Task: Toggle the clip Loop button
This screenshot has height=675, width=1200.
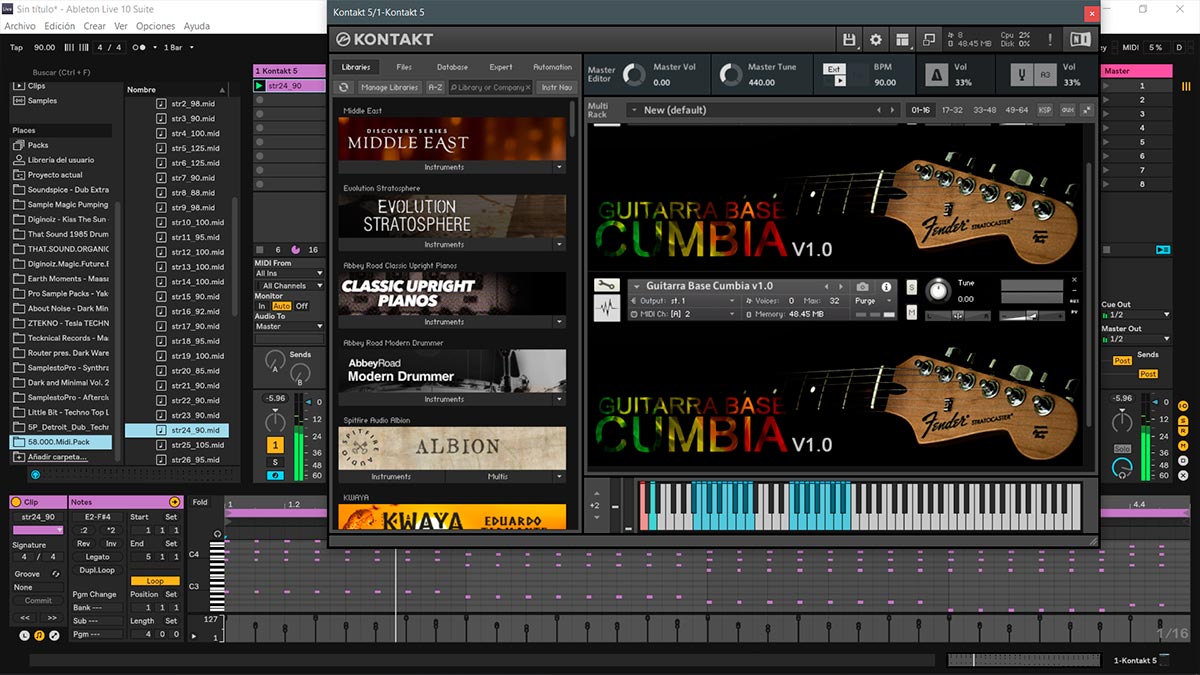Action: pyautogui.click(x=155, y=581)
